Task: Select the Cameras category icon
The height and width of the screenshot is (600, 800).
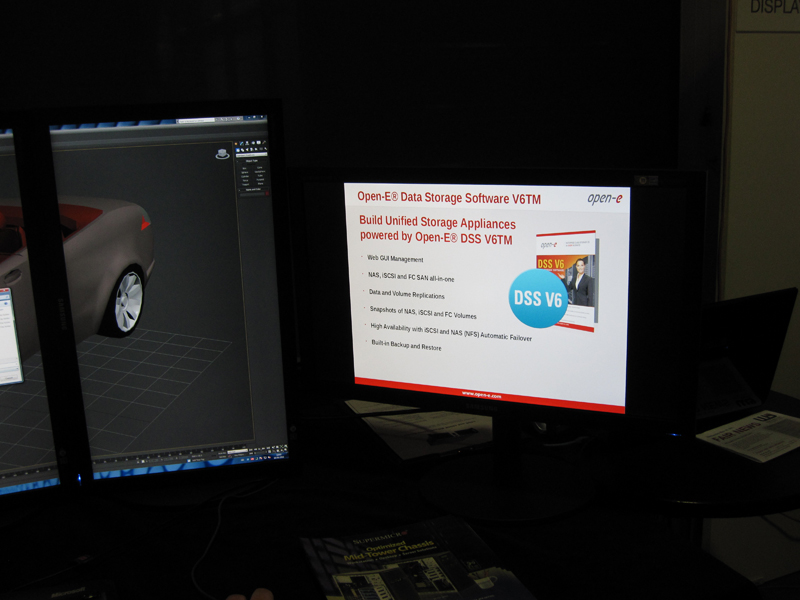Action: pyautogui.click(x=251, y=149)
